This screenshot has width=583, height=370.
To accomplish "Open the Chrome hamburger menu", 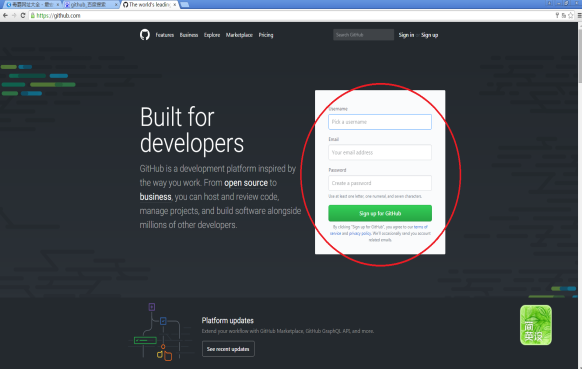I will coord(579,15).
